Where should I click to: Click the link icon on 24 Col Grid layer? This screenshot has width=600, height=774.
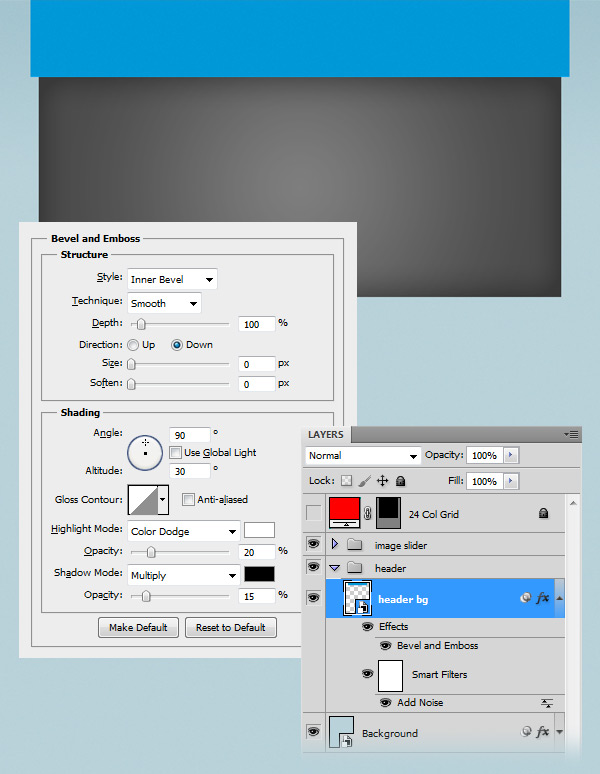[x=368, y=513]
